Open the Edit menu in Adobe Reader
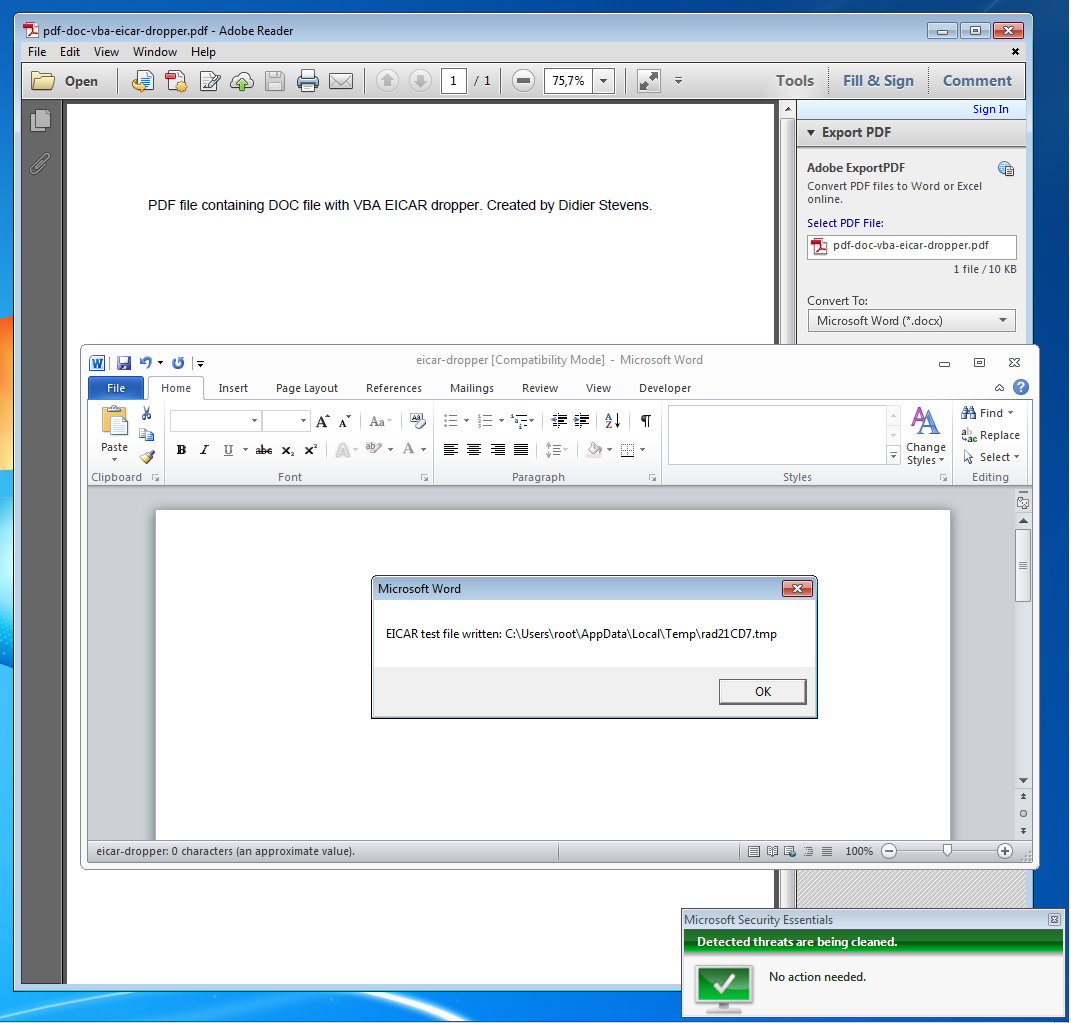This screenshot has height=1023, width=1071. click(x=70, y=52)
